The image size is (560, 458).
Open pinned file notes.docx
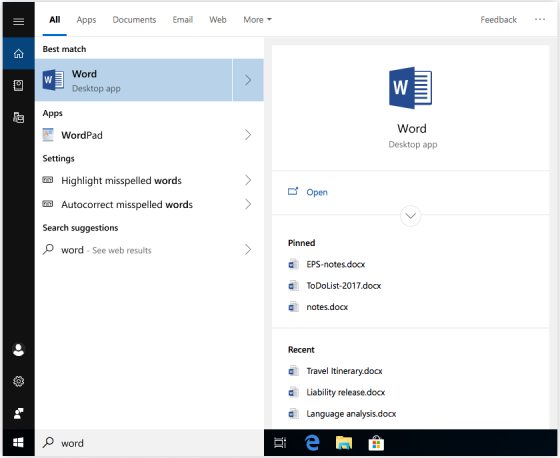pyautogui.click(x=327, y=307)
